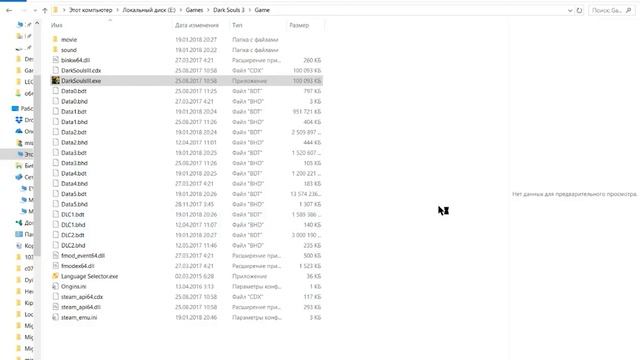640x360 pixels.
Task: Select Data3.bdt file
Action: 74,153
